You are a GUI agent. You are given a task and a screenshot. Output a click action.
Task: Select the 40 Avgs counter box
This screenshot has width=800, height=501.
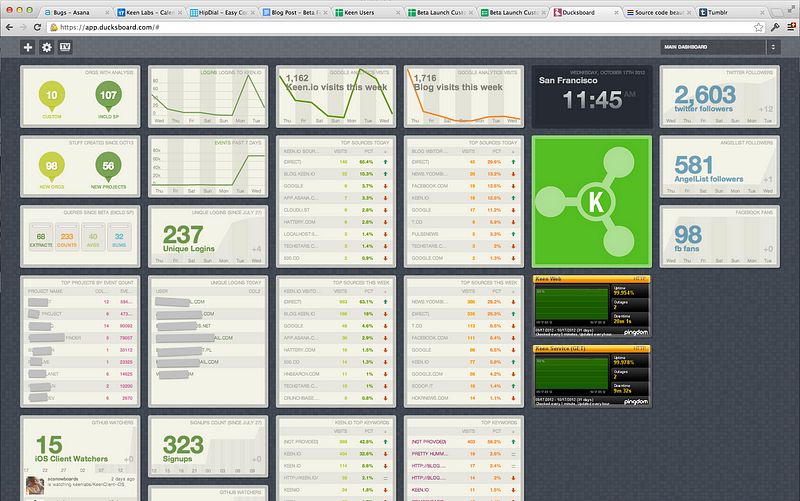coord(93,237)
